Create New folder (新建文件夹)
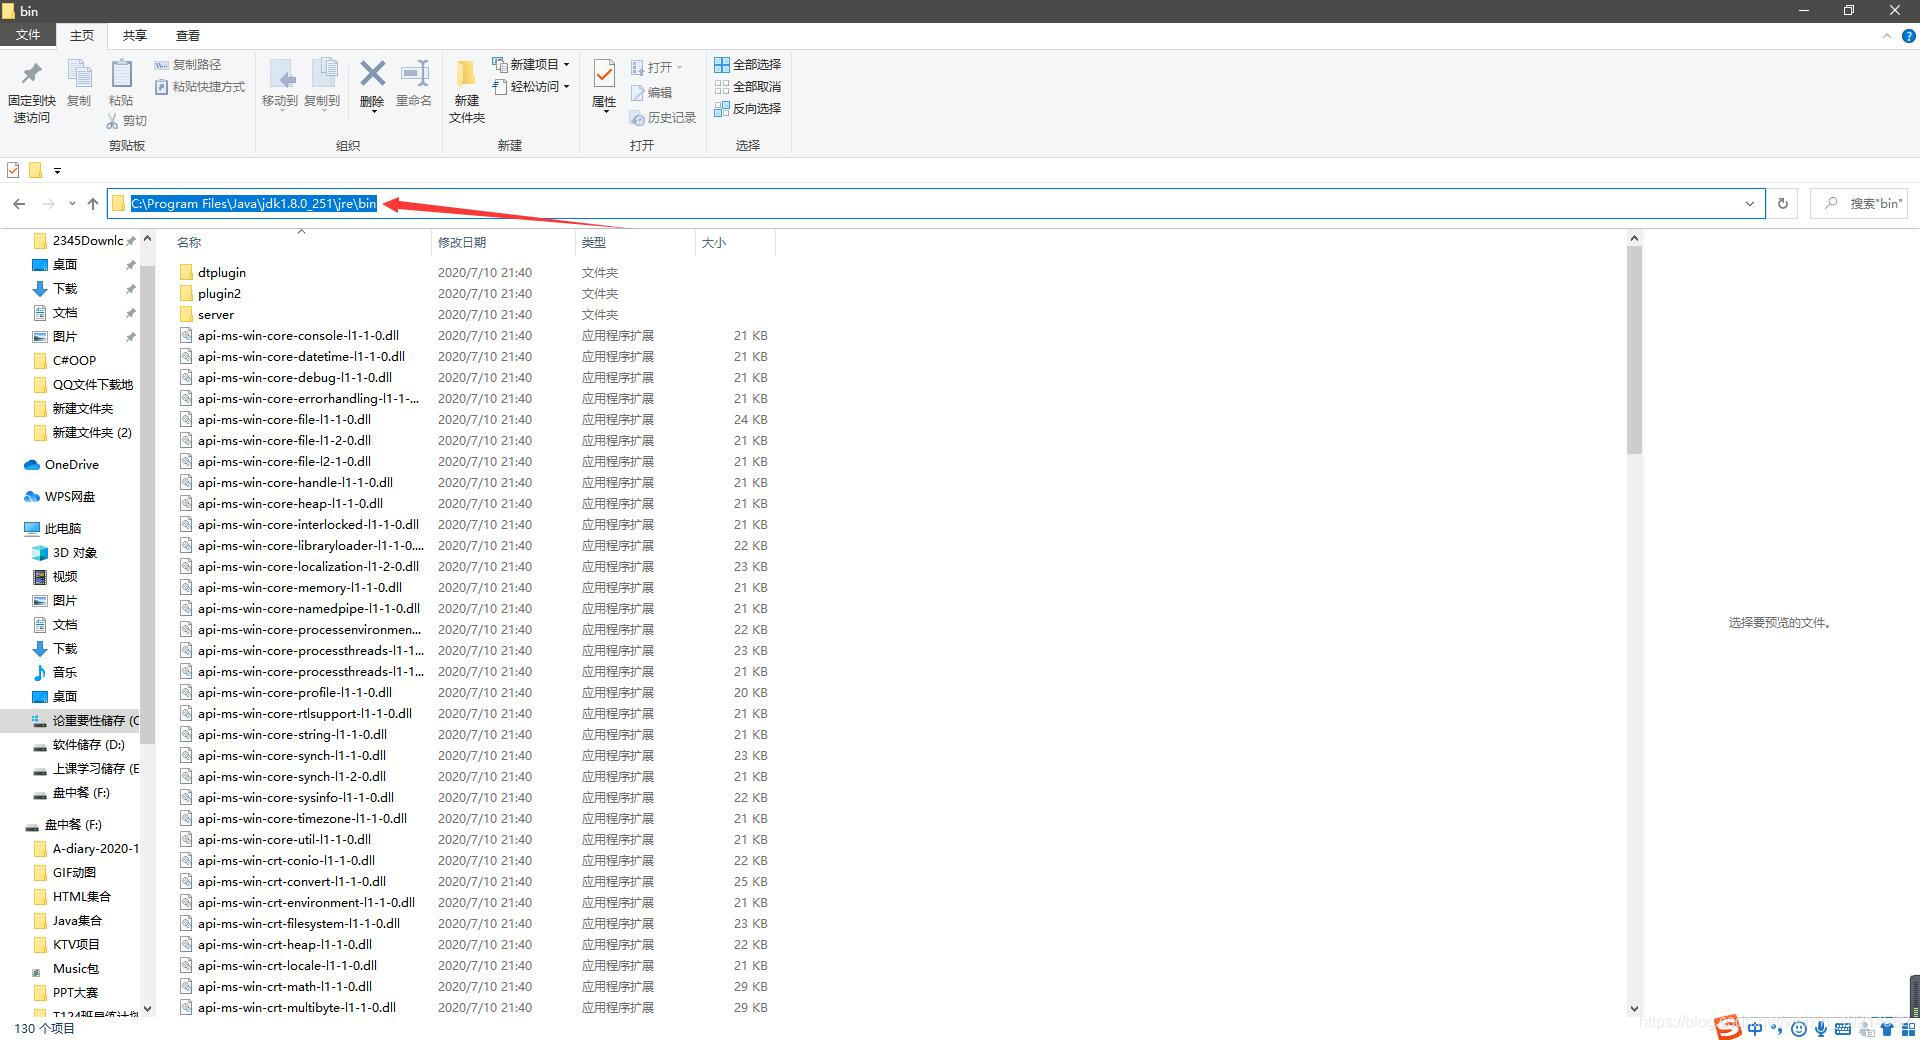The image size is (1920, 1040). pyautogui.click(x=467, y=92)
